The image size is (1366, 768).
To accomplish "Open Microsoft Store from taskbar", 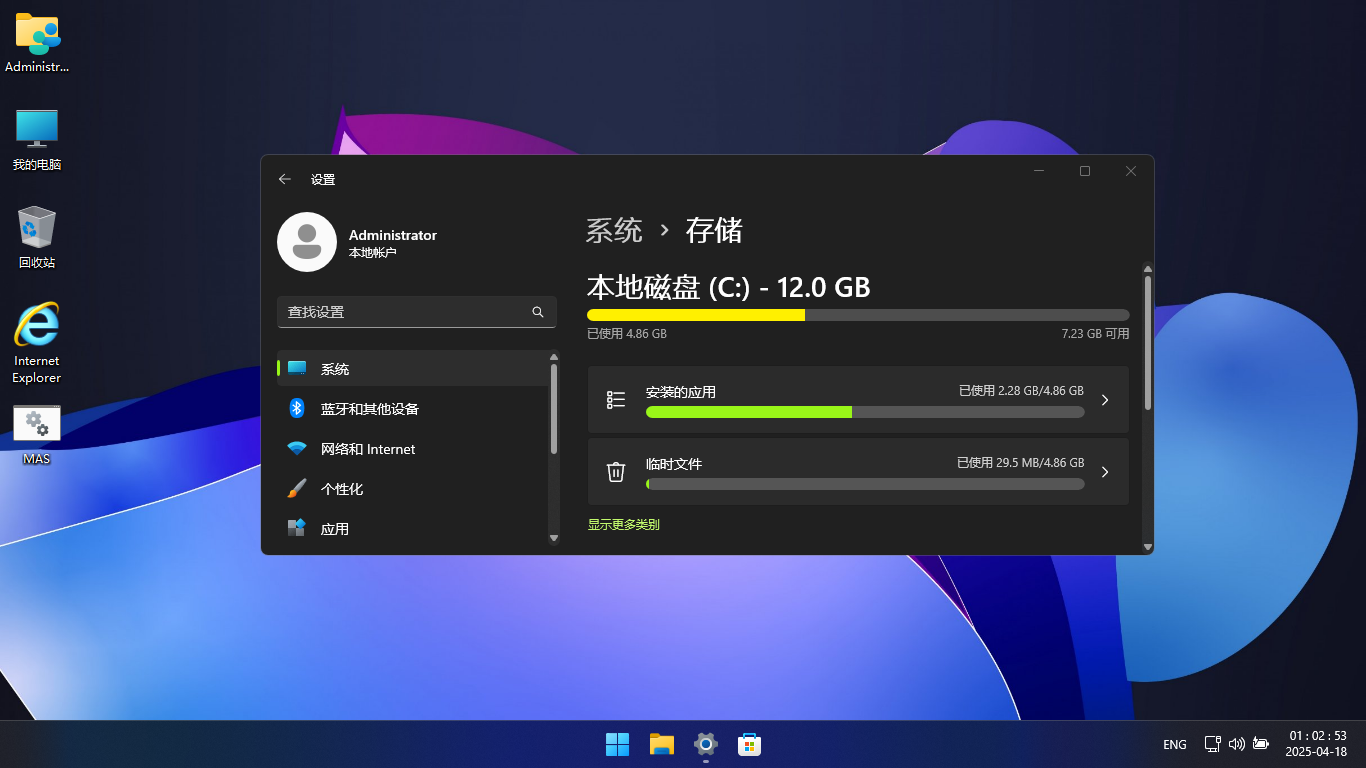I will (x=750, y=744).
